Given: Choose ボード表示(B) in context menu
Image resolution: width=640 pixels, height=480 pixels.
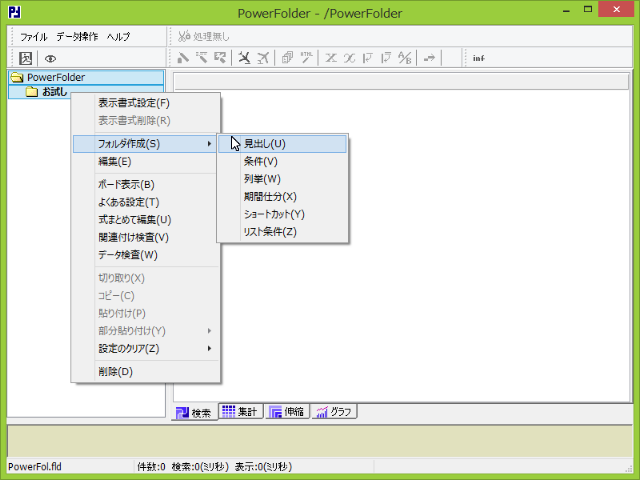Looking at the screenshot, I should click(x=146, y=184).
